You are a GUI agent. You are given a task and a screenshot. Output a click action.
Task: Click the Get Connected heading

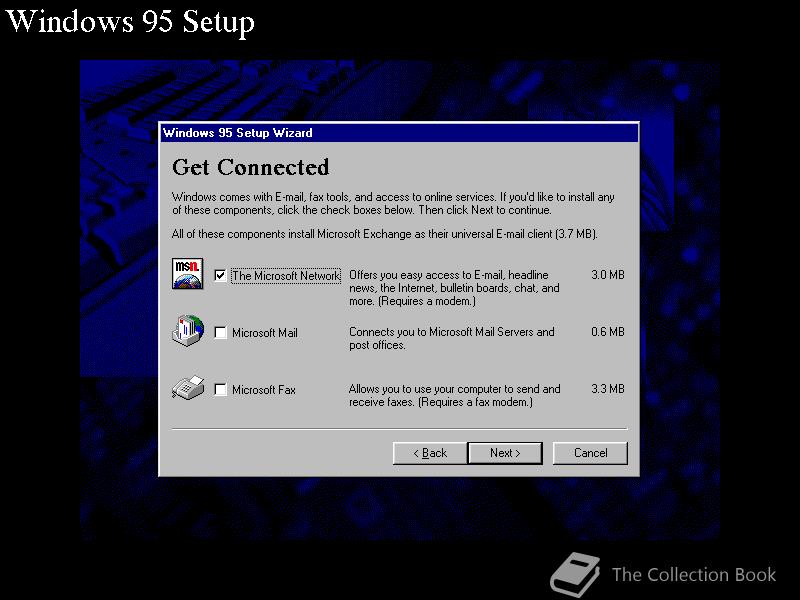click(251, 168)
